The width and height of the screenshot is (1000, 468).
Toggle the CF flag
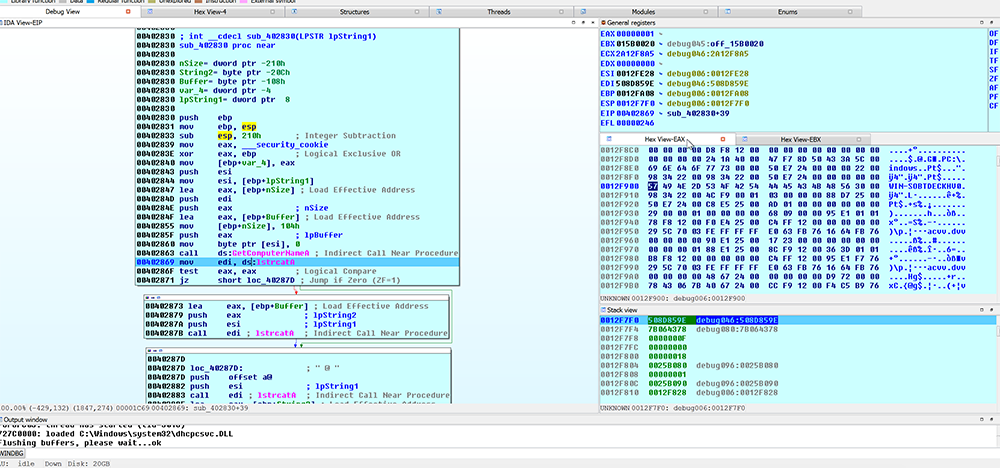(x=993, y=106)
